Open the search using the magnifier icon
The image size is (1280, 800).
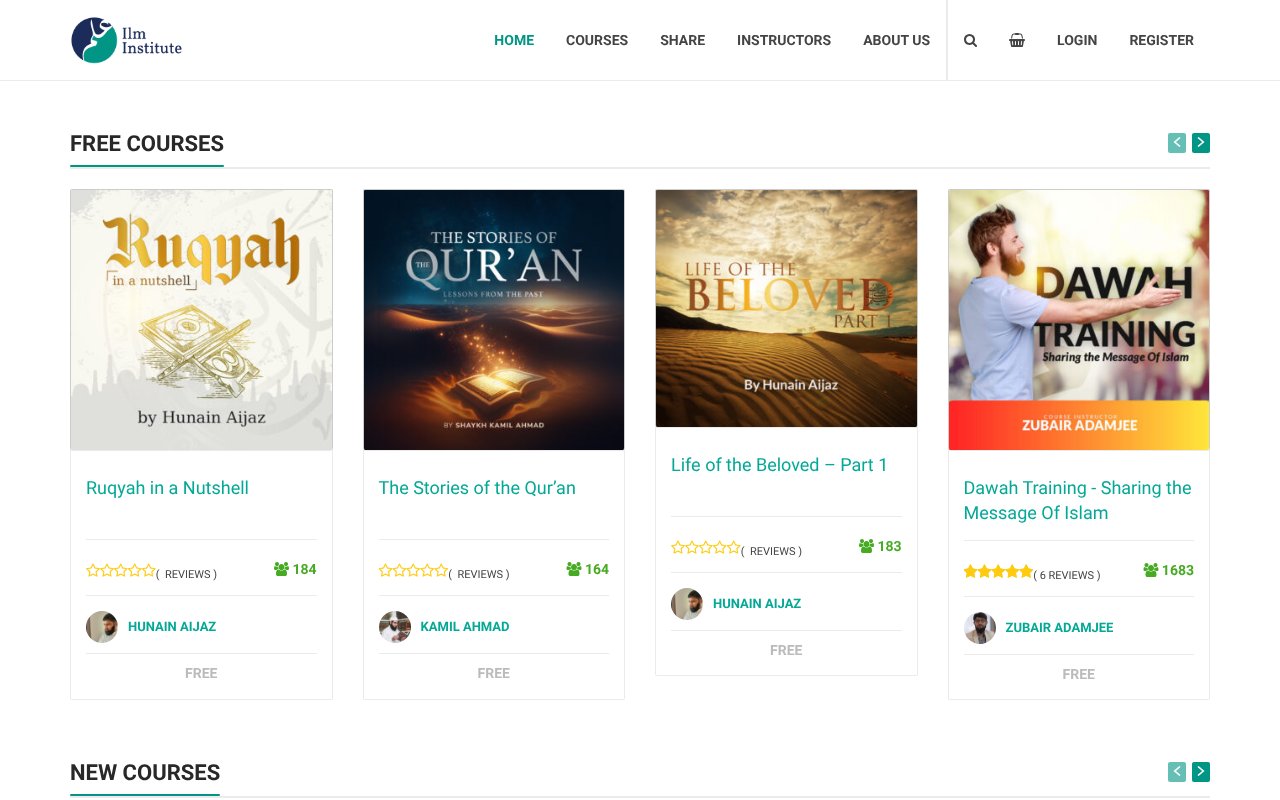(970, 40)
